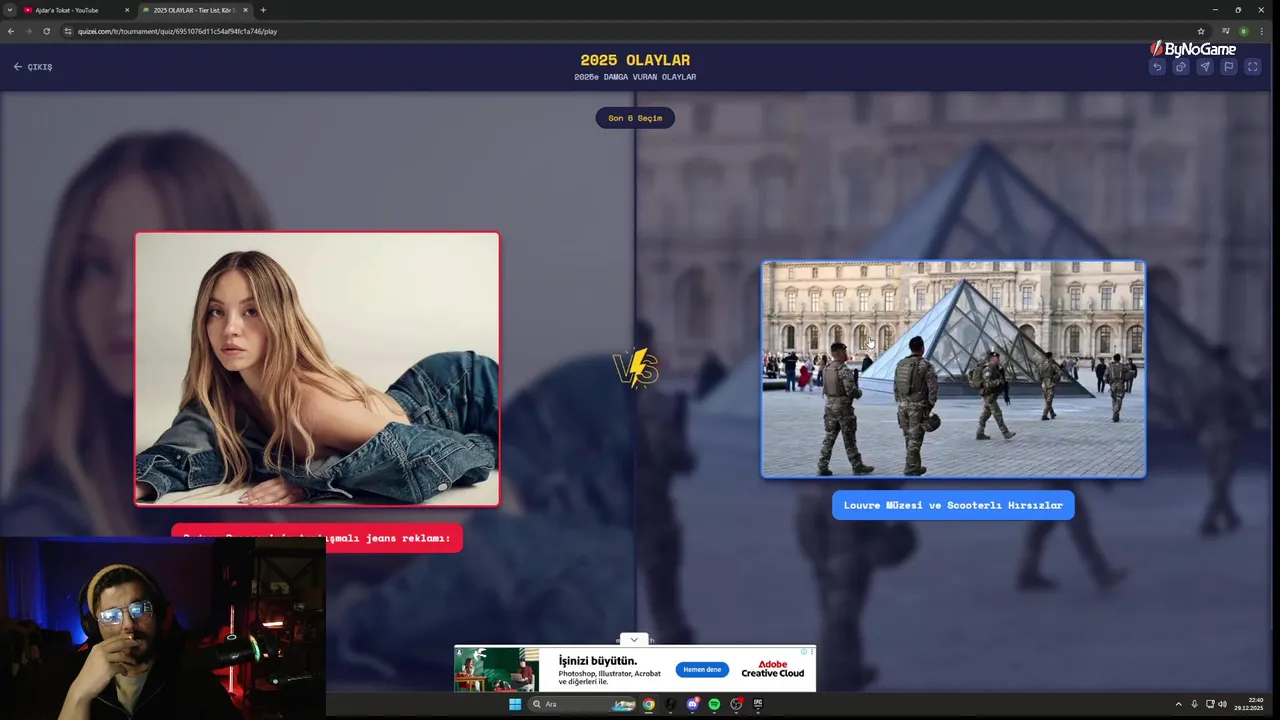1280x720 pixels.
Task: Close the 2025 OLAYLAR tab
Action: tap(245, 10)
